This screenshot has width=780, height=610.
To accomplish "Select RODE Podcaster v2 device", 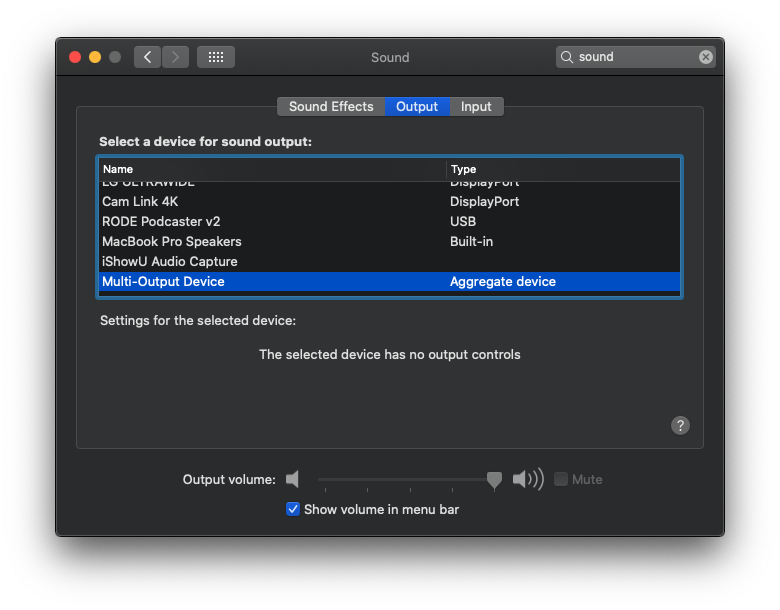I will (389, 221).
